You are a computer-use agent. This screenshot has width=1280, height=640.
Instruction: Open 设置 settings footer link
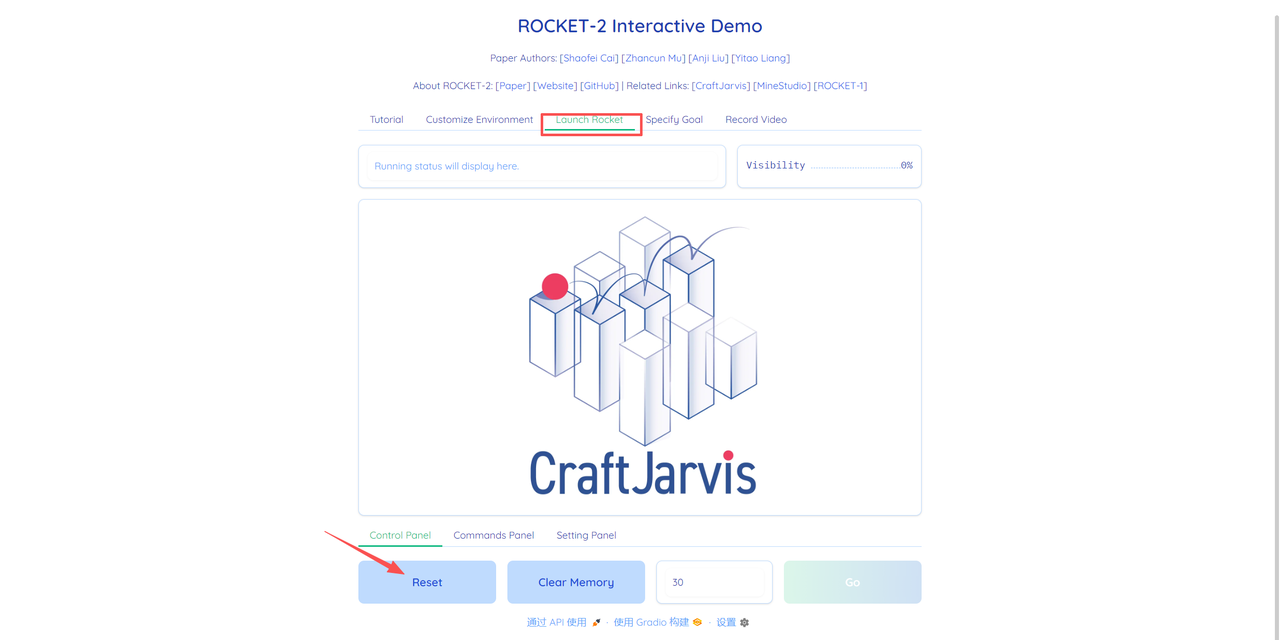coord(726,622)
